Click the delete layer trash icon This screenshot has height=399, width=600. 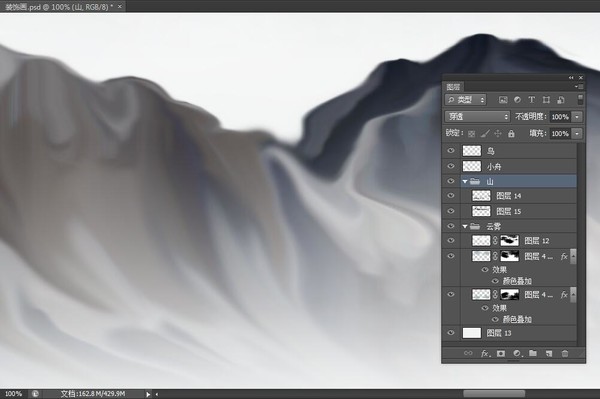565,353
